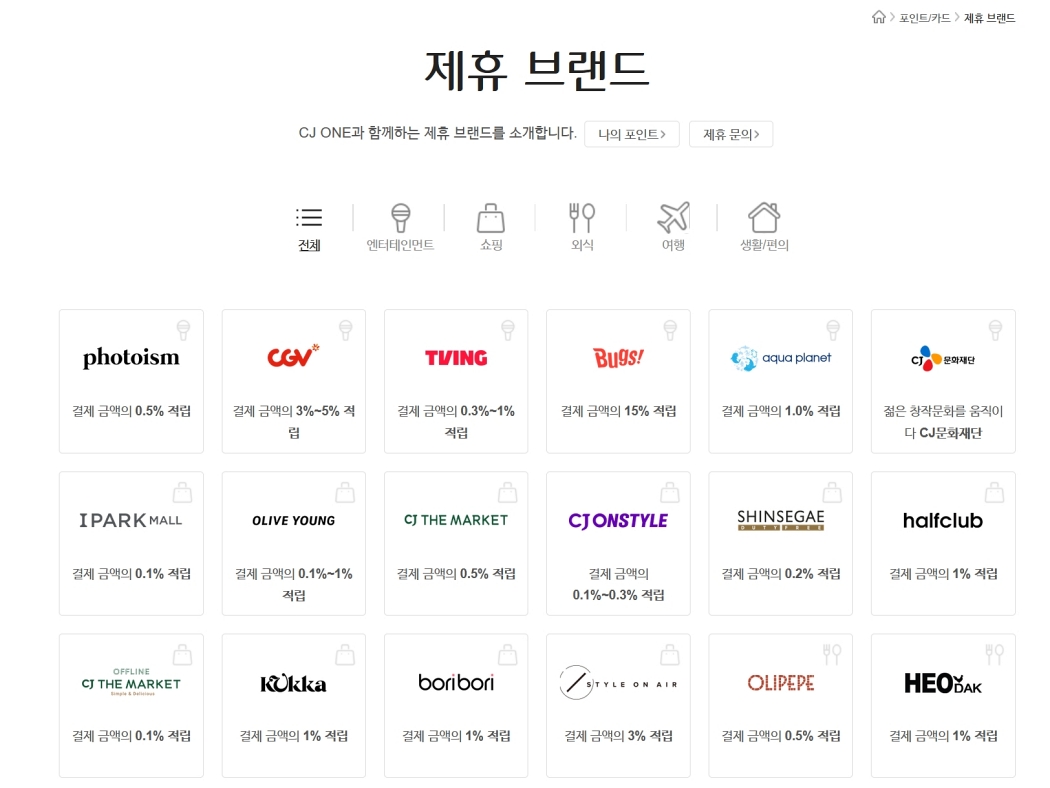Open the Kukka brand logo
Screen dimensions: 1050x788
coord(293,684)
